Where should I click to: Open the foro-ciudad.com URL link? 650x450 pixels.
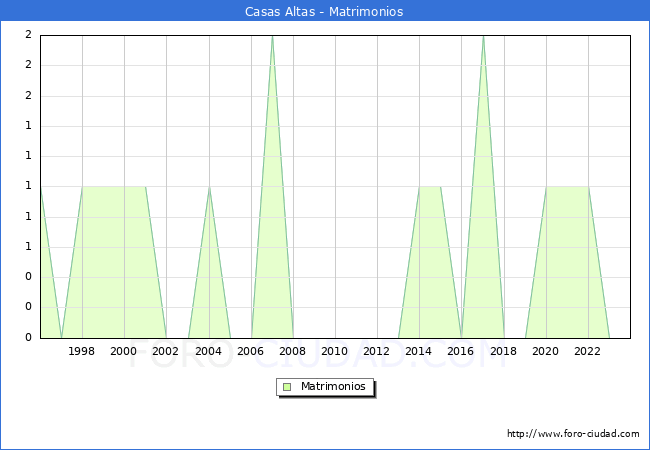tap(573, 434)
